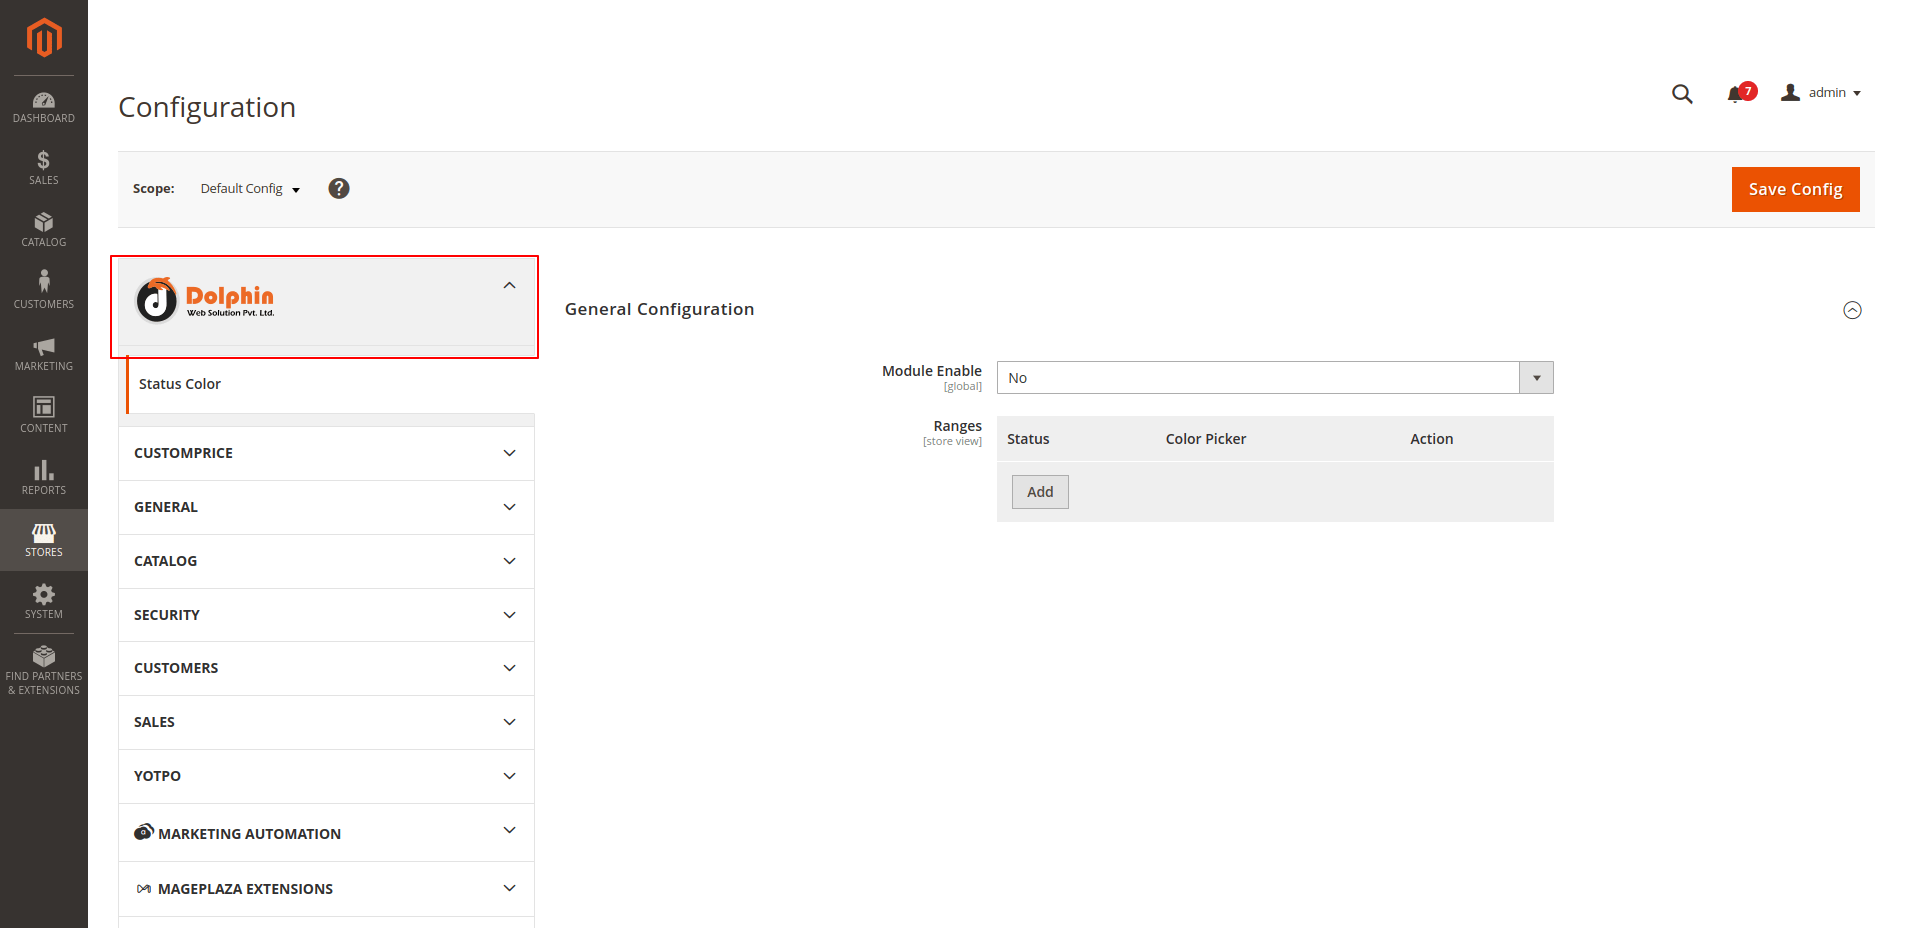
Task: Click the search magnifier icon
Action: [1682, 94]
